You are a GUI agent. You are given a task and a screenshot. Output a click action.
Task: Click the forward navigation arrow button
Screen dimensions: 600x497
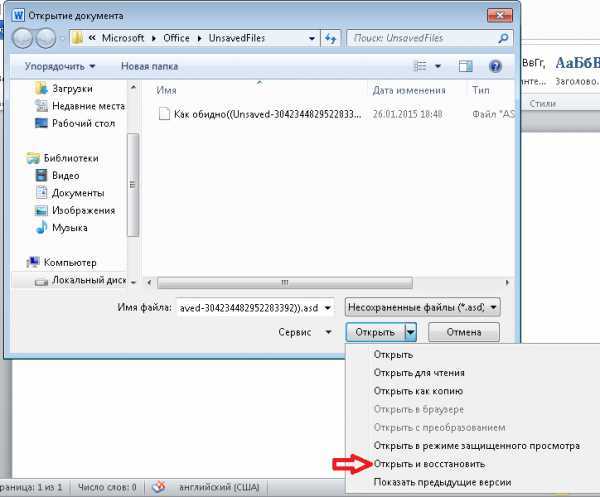tap(46, 38)
